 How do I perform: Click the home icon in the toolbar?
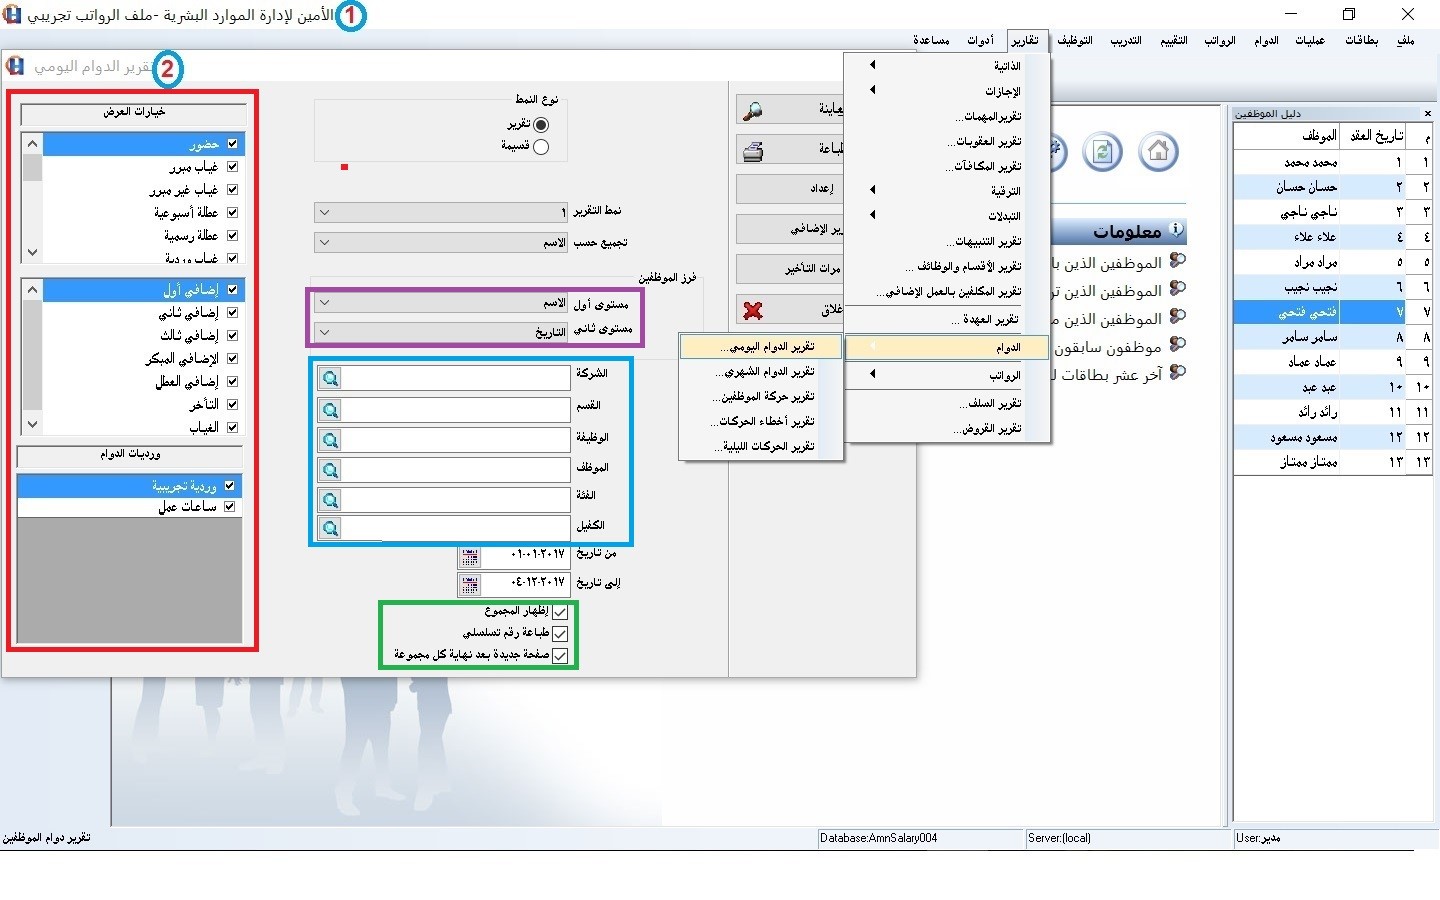click(x=1158, y=152)
